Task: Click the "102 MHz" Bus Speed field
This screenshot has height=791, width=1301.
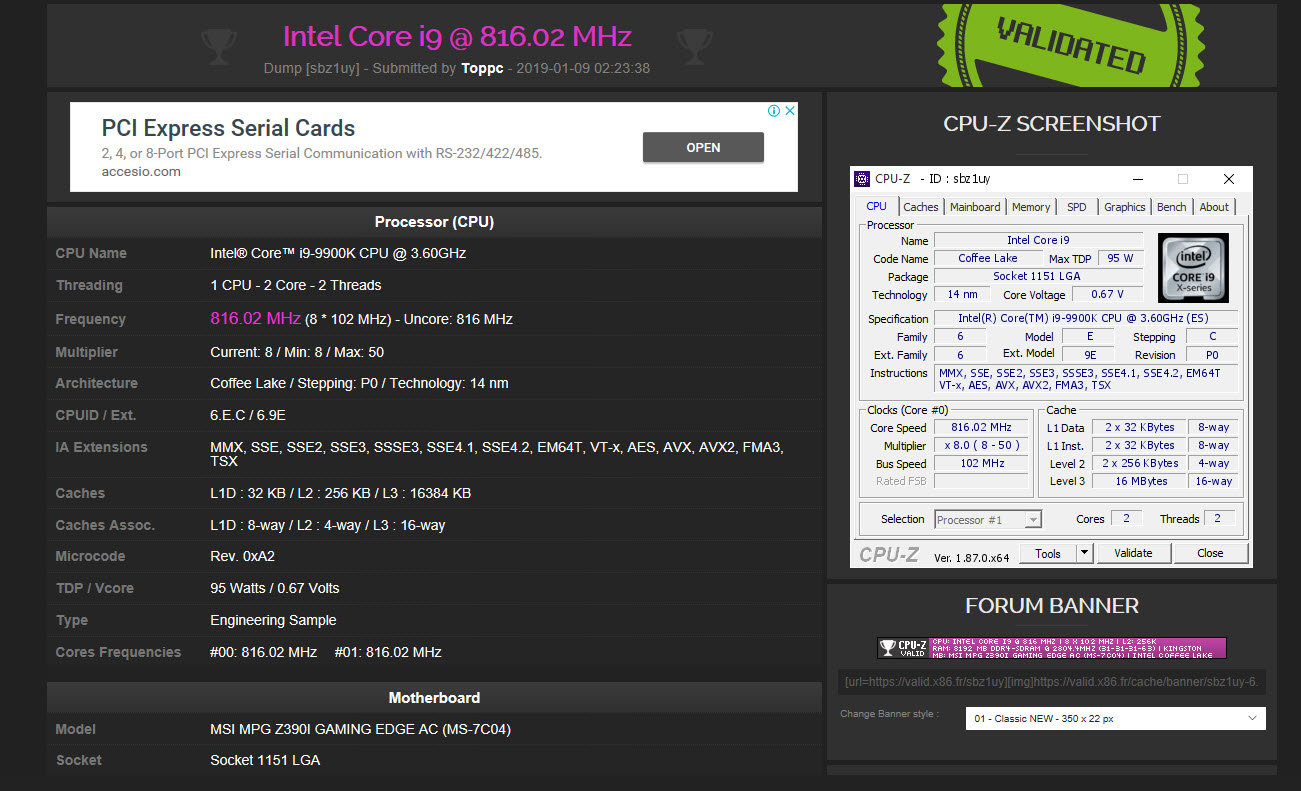Action: point(982,463)
